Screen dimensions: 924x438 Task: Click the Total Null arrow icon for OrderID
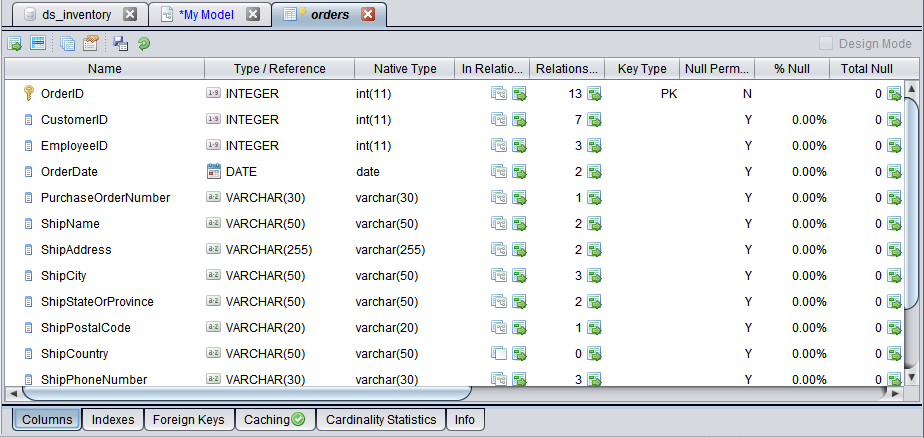[x=895, y=94]
